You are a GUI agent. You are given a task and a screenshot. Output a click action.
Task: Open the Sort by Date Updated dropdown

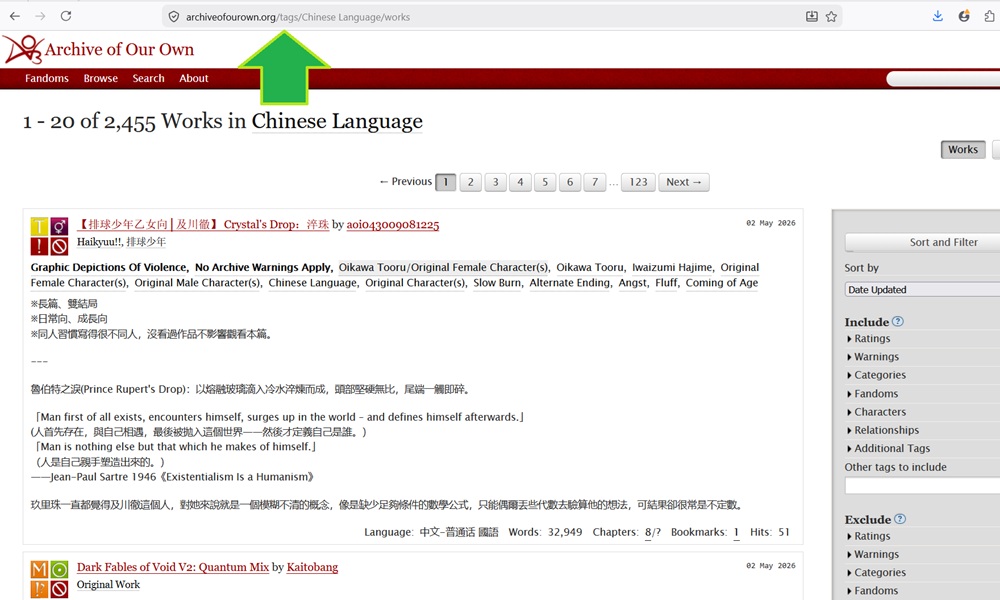pyautogui.click(x=922, y=289)
